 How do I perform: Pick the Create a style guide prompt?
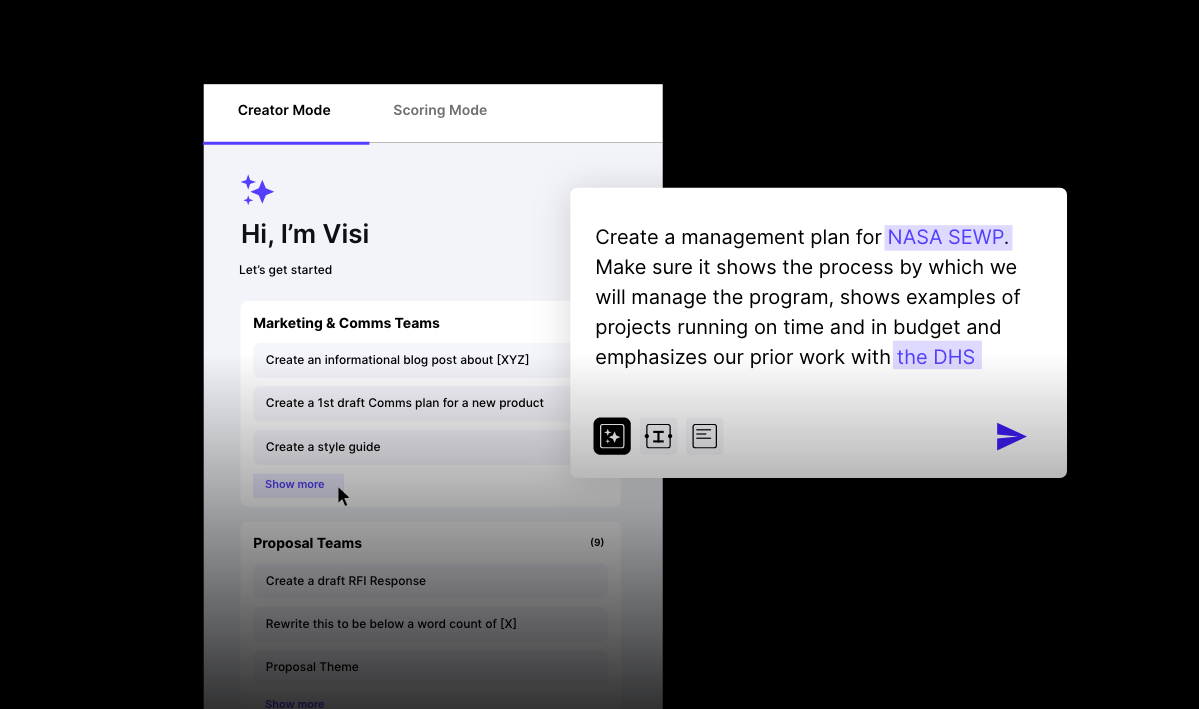323,447
